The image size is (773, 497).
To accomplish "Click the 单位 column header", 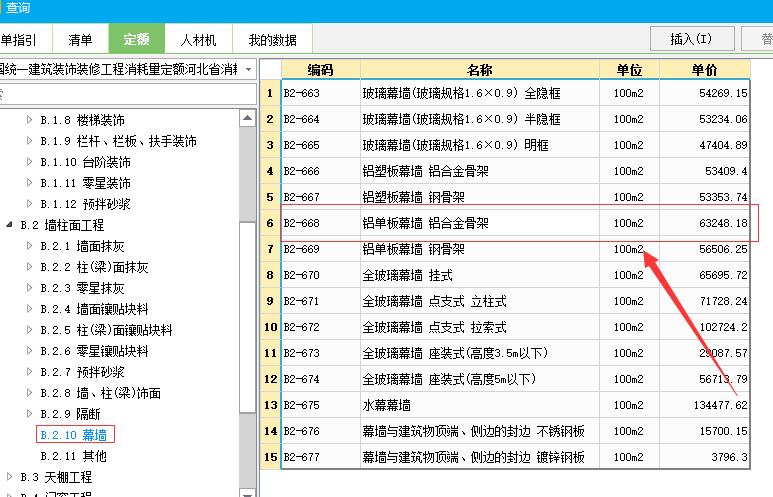I will pos(629,70).
